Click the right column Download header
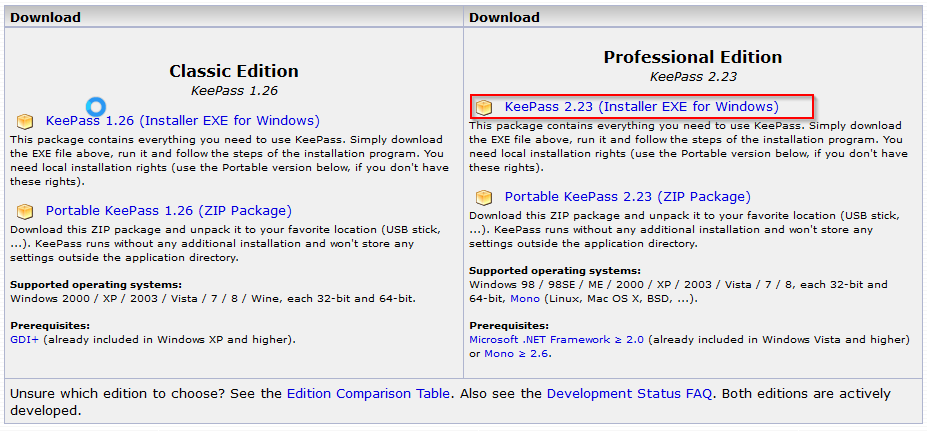Image resolution: width=927 pixels, height=432 pixels. 504,17
